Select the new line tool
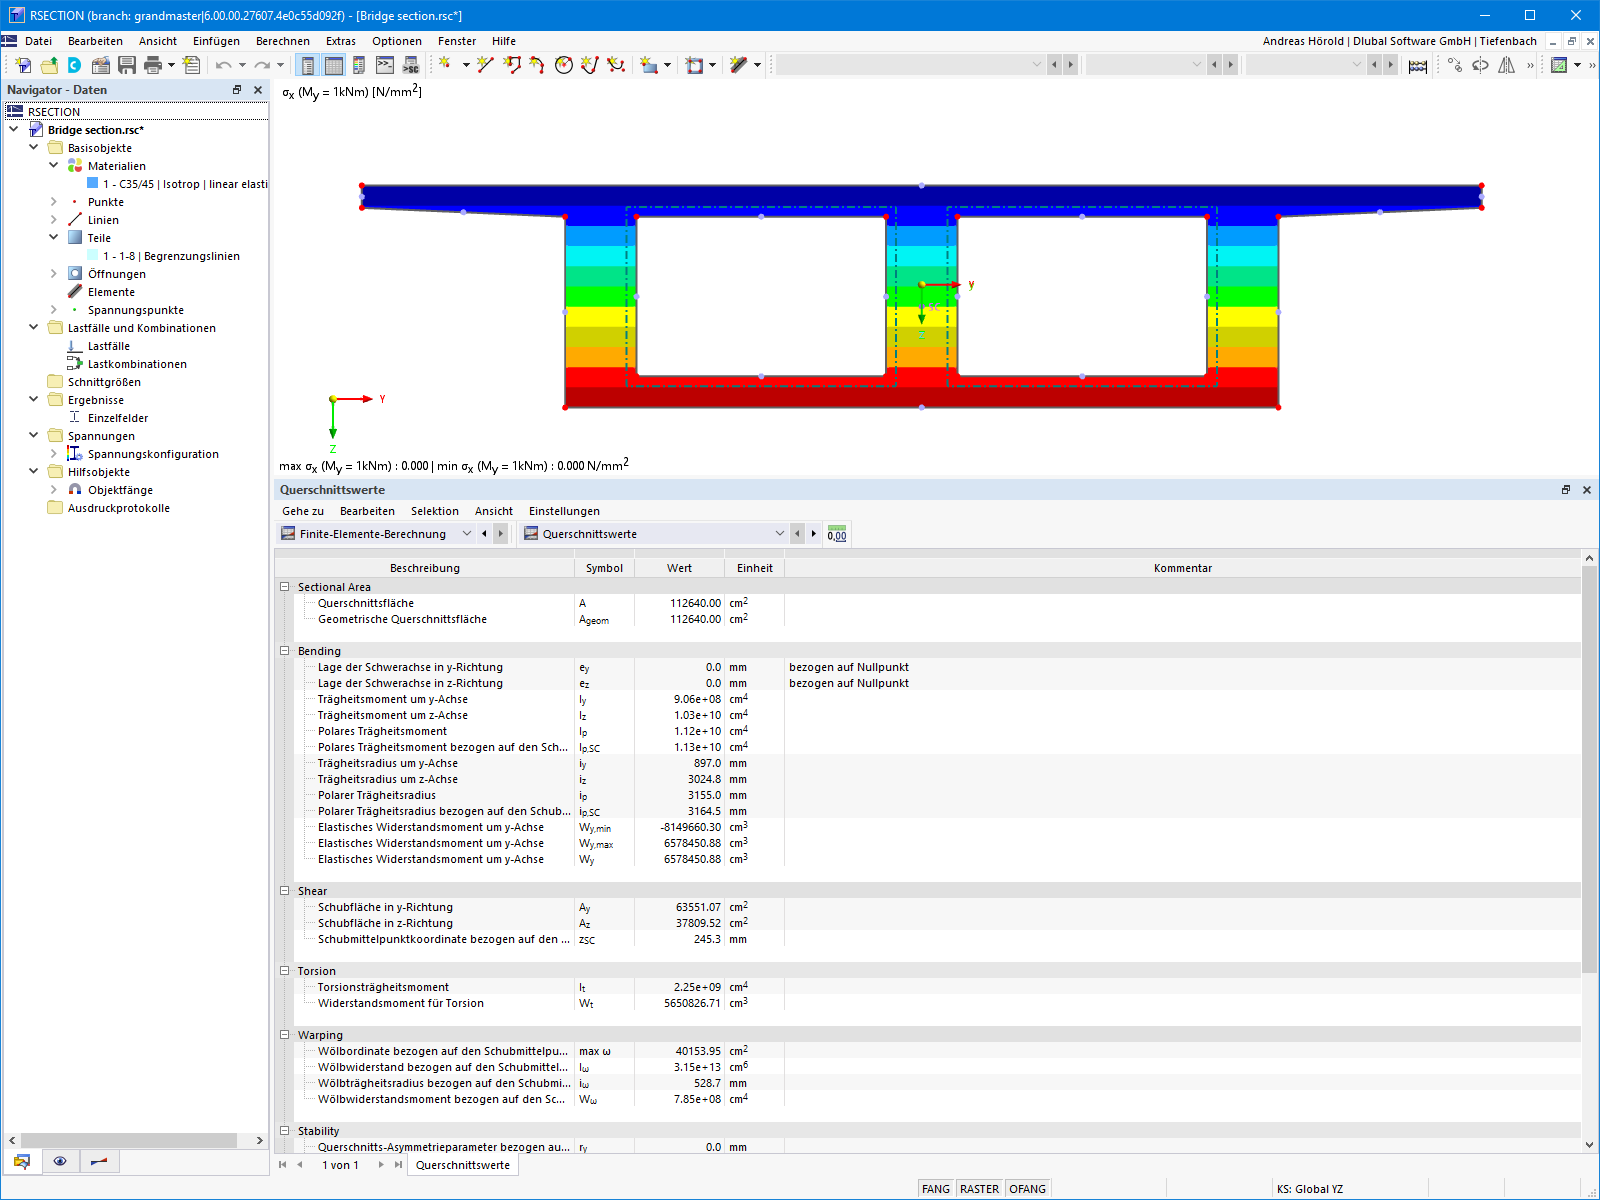1600x1200 pixels. coord(486,65)
